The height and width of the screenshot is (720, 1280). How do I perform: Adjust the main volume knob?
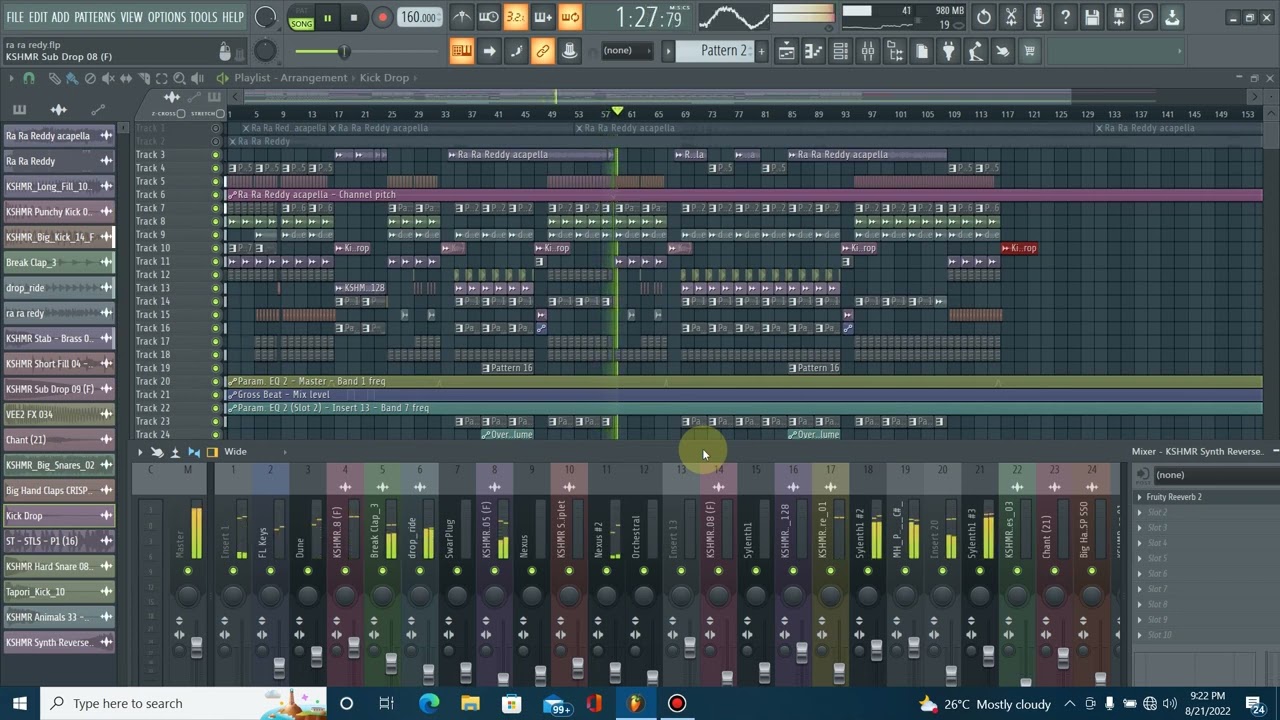pyautogui.click(x=266, y=17)
